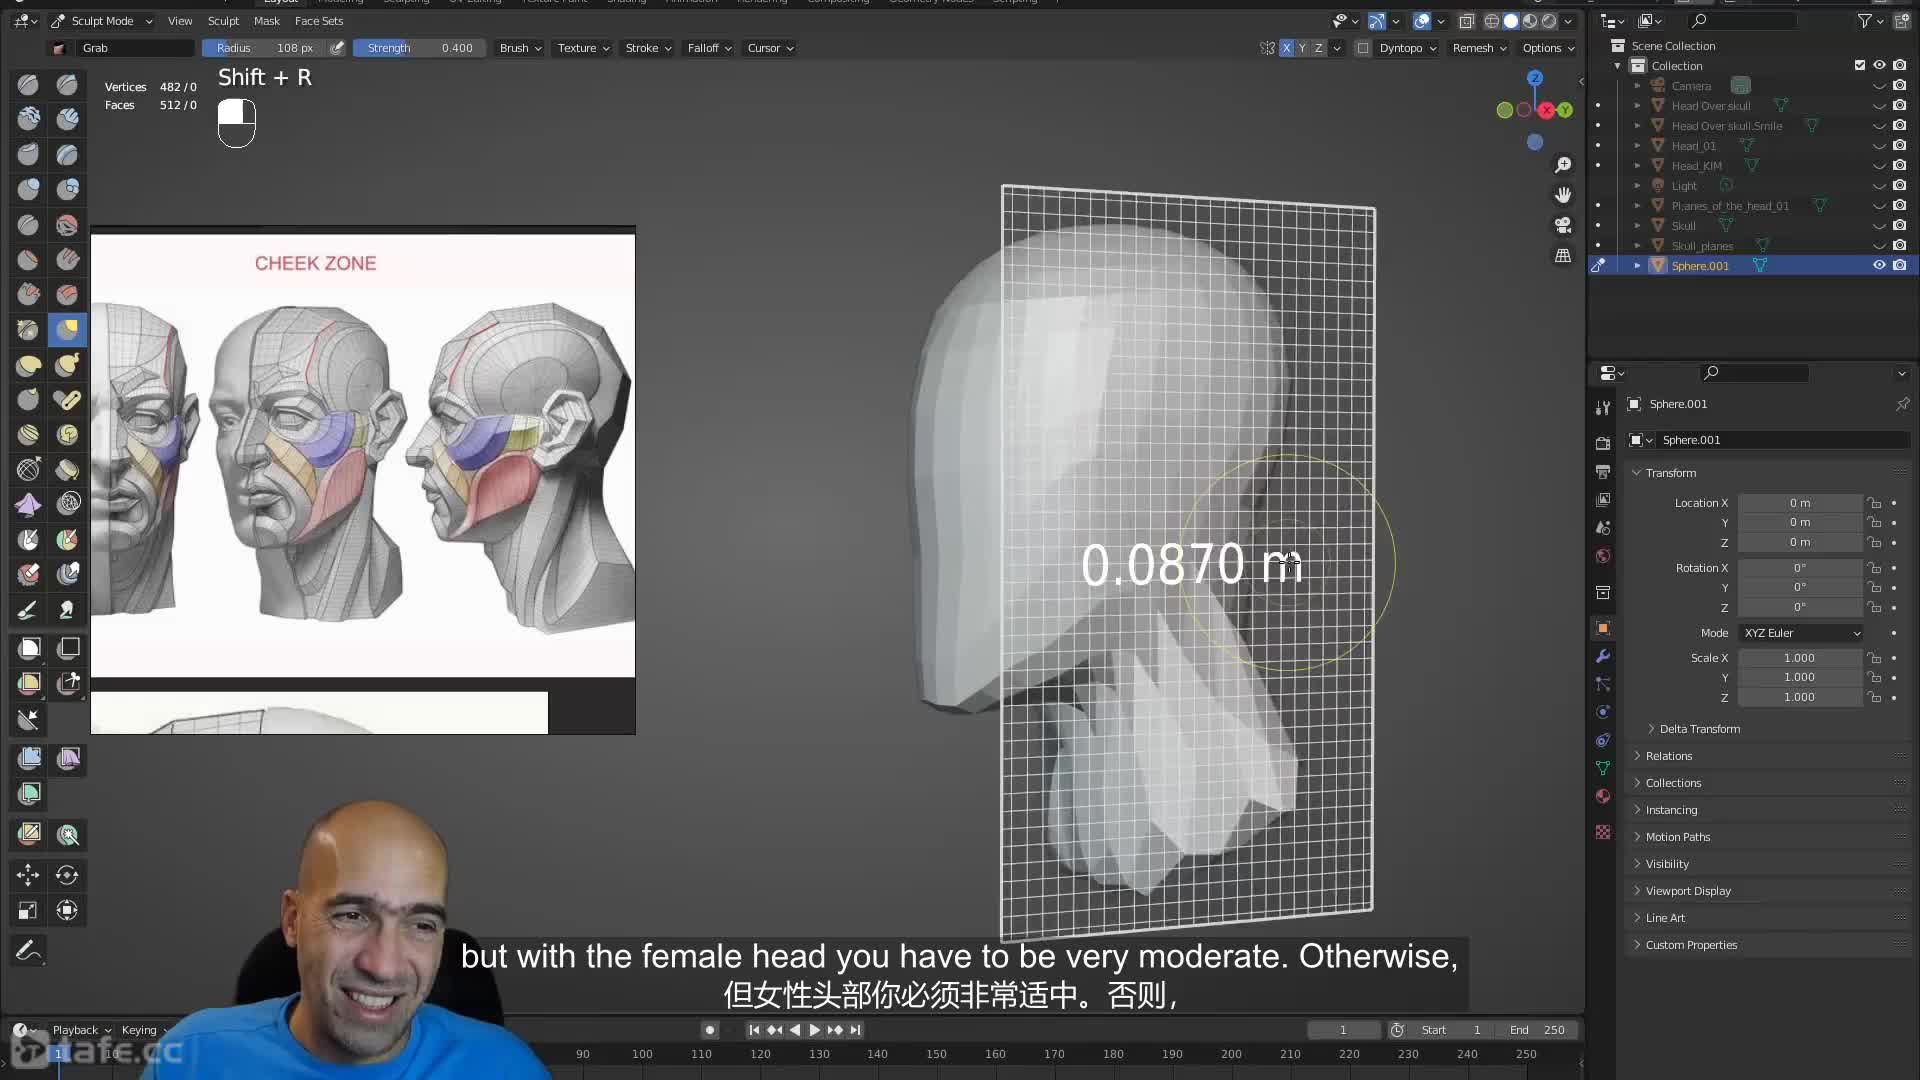
Task: Open the Render properties tab
Action: click(x=1603, y=443)
